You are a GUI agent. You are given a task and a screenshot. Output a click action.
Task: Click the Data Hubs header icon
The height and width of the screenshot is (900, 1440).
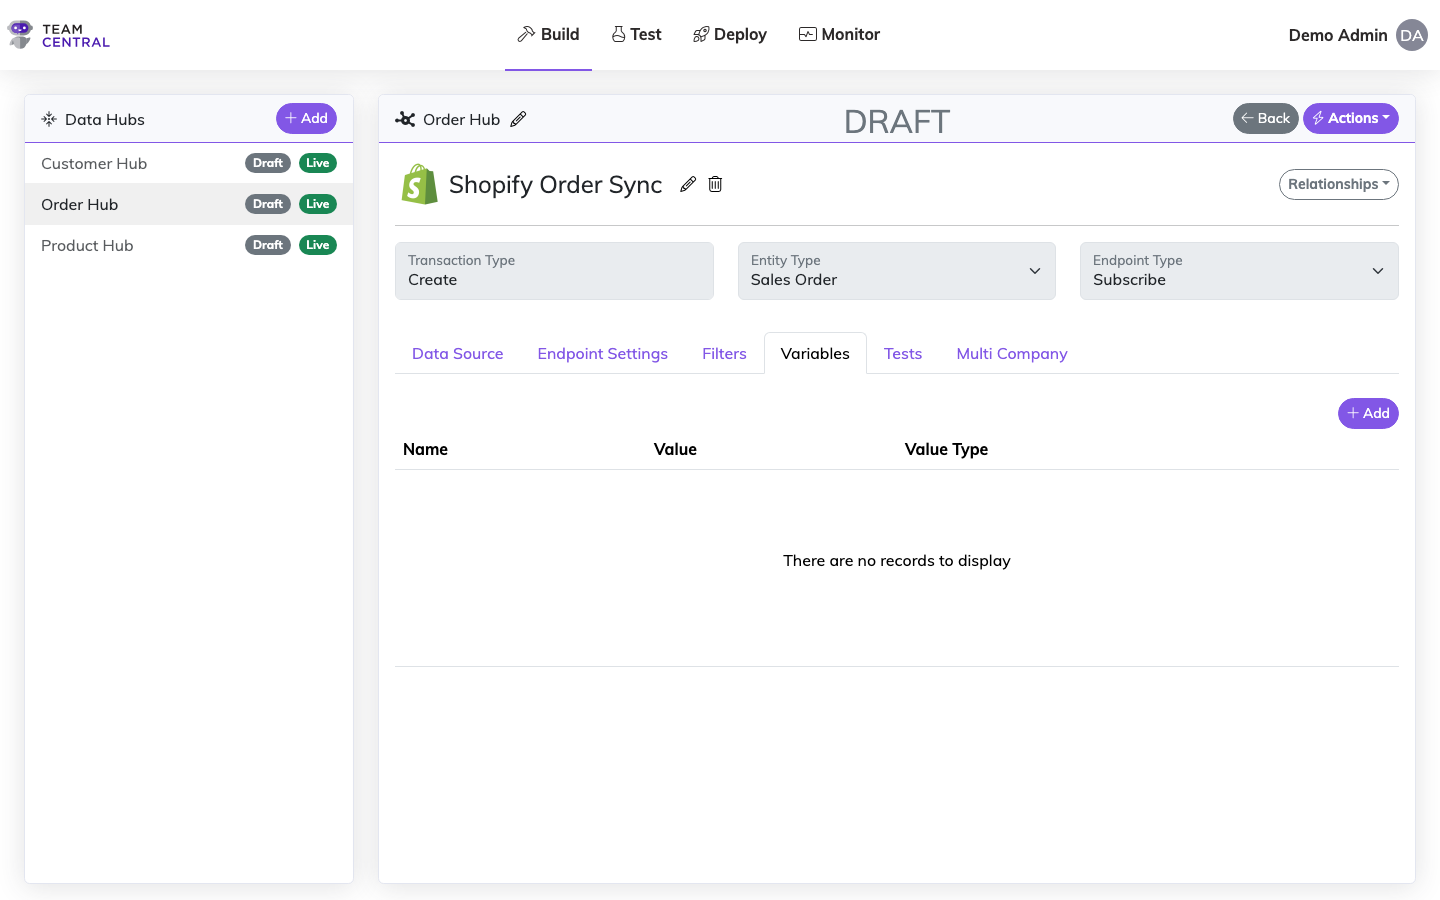click(49, 119)
